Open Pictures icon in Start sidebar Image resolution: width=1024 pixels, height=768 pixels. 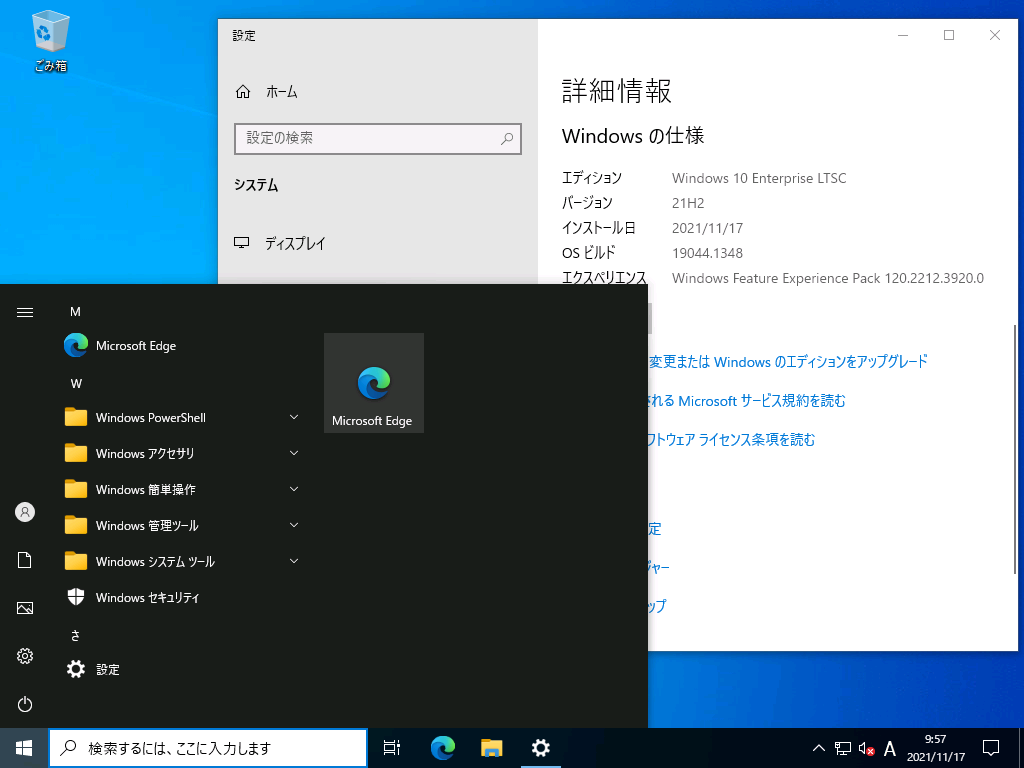click(25, 608)
